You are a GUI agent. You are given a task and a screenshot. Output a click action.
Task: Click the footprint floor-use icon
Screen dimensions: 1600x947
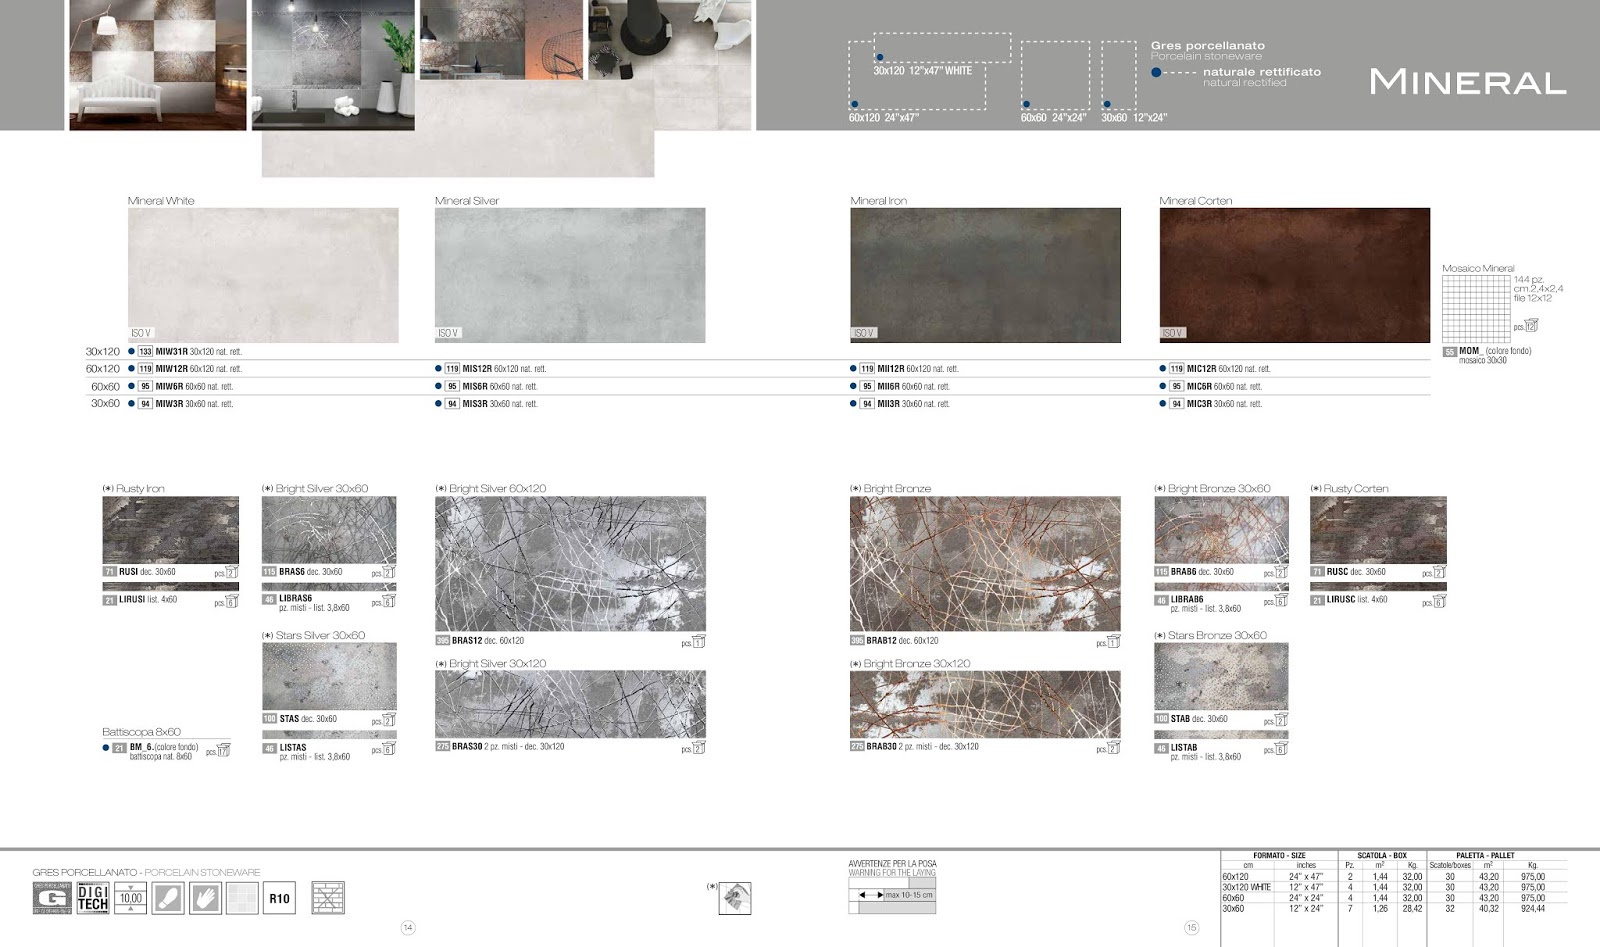click(168, 898)
